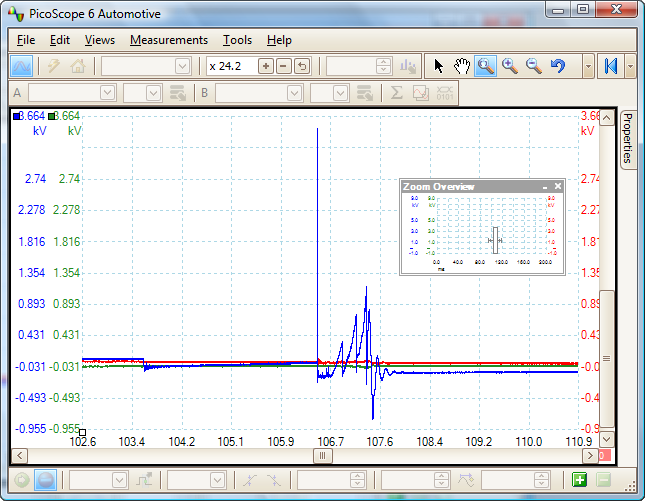Jump to first waveform buffer
This screenshot has width=645, height=501.
(x=611, y=66)
